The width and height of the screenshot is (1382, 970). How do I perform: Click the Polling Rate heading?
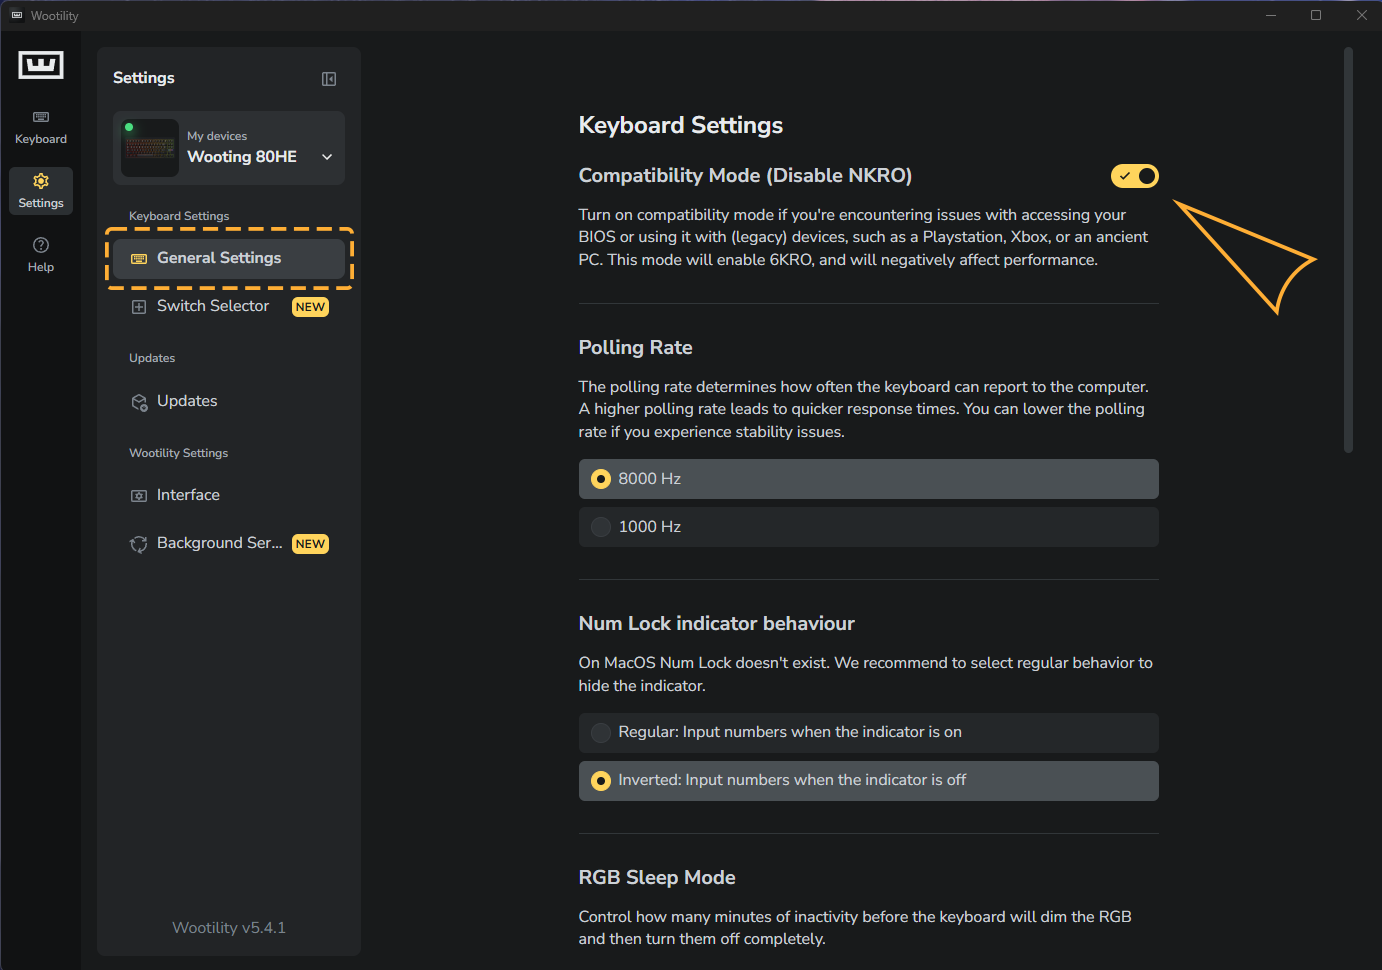(x=636, y=347)
